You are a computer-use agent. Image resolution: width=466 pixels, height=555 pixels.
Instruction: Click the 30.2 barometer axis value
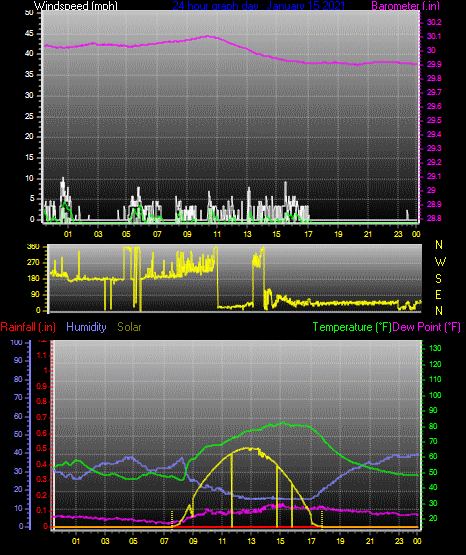coord(434,22)
